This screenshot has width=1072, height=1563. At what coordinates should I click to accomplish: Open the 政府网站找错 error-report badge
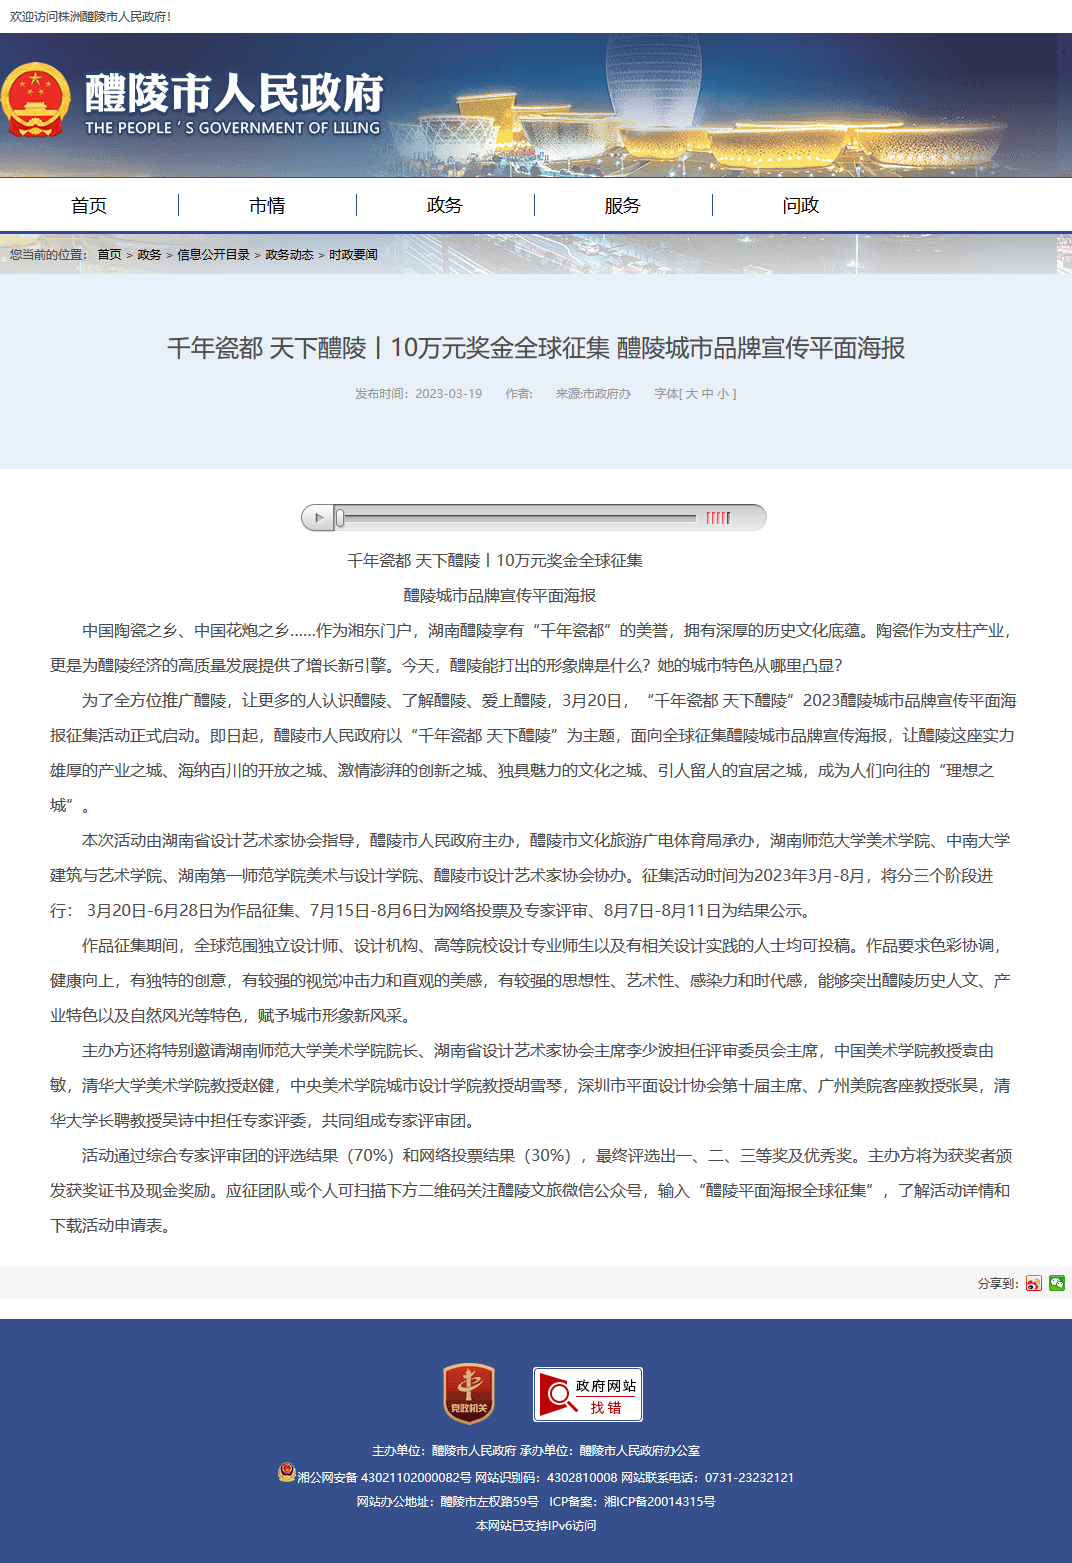pos(588,1394)
